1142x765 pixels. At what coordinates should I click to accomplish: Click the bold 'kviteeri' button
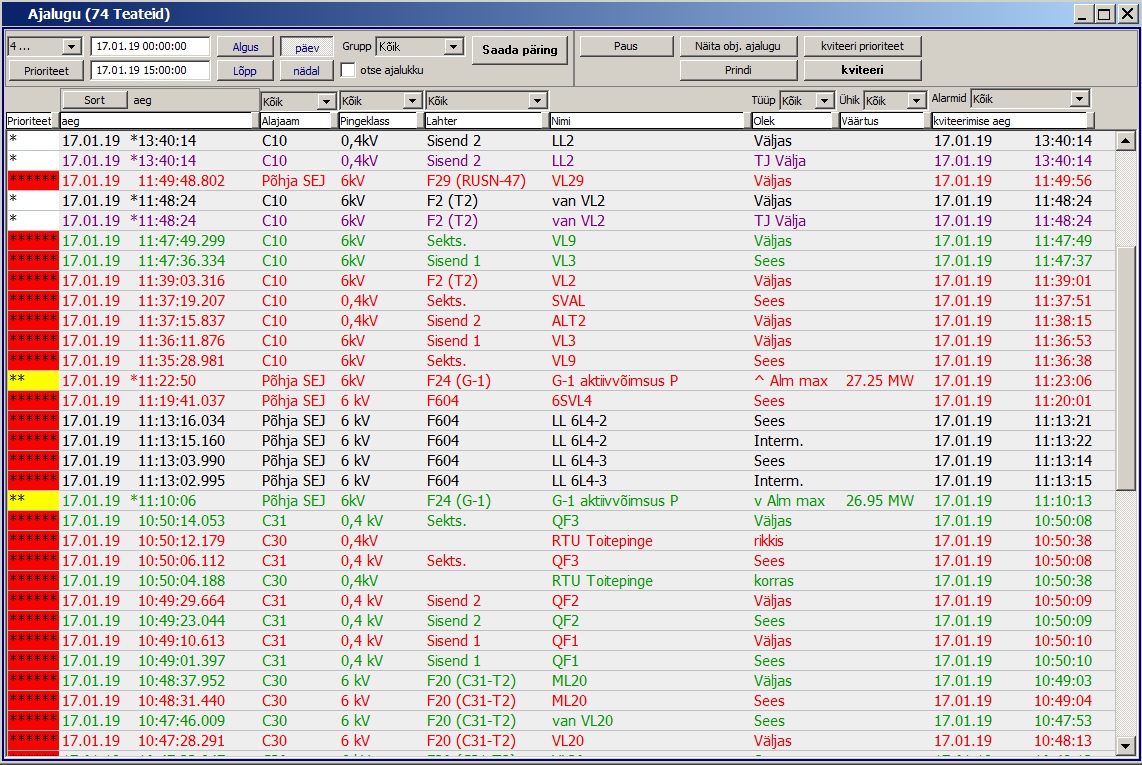(x=862, y=71)
